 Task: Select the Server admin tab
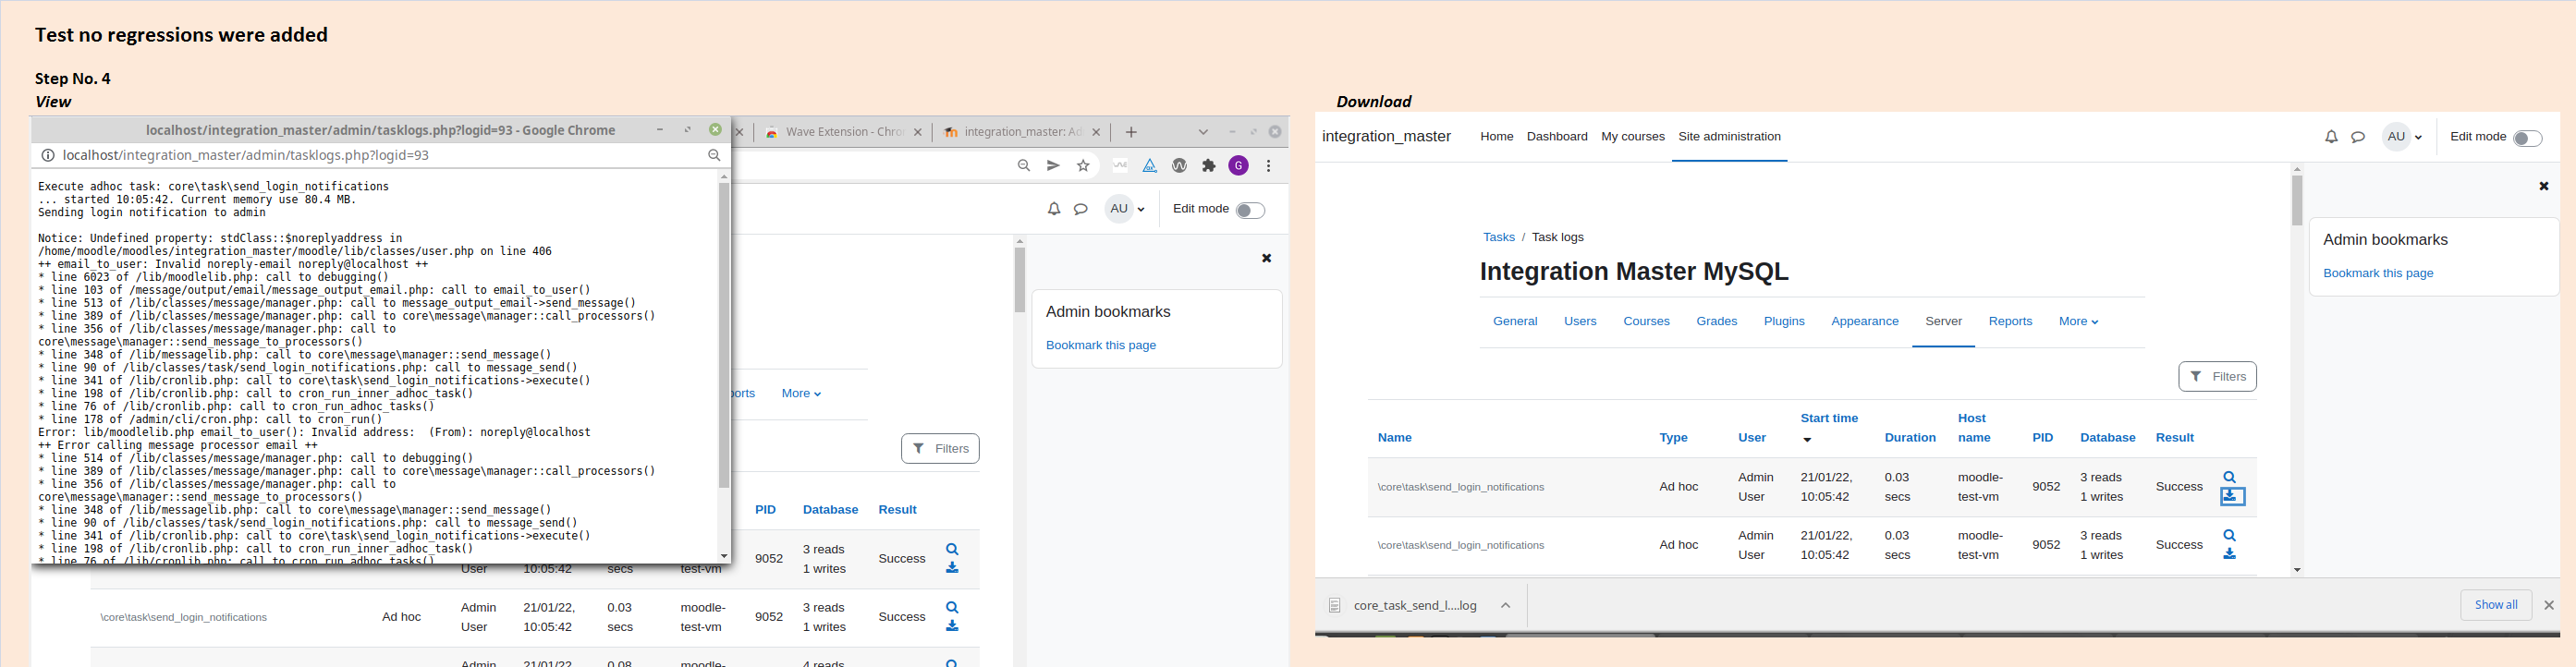tap(1943, 322)
